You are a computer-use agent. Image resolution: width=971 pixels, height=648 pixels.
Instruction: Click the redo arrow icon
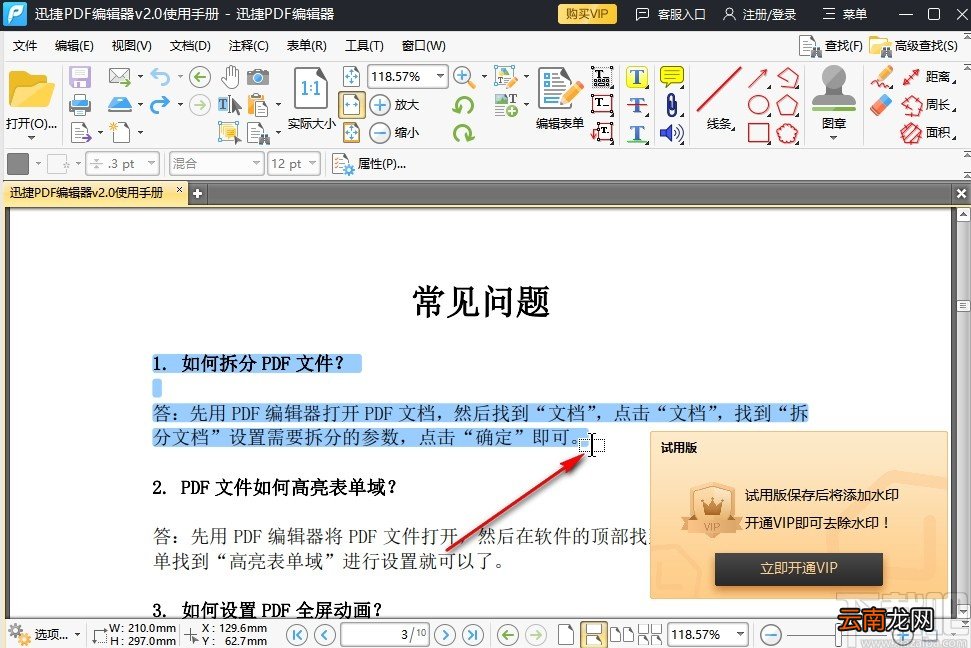160,105
